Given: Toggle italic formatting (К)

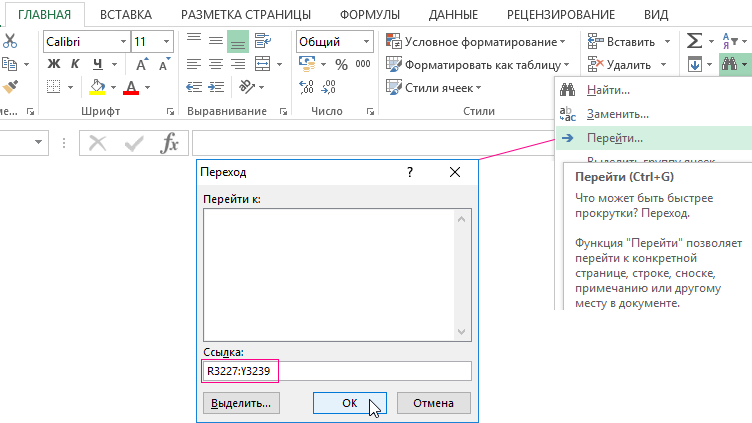Looking at the screenshot, I should pyautogui.click(x=75, y=64).
